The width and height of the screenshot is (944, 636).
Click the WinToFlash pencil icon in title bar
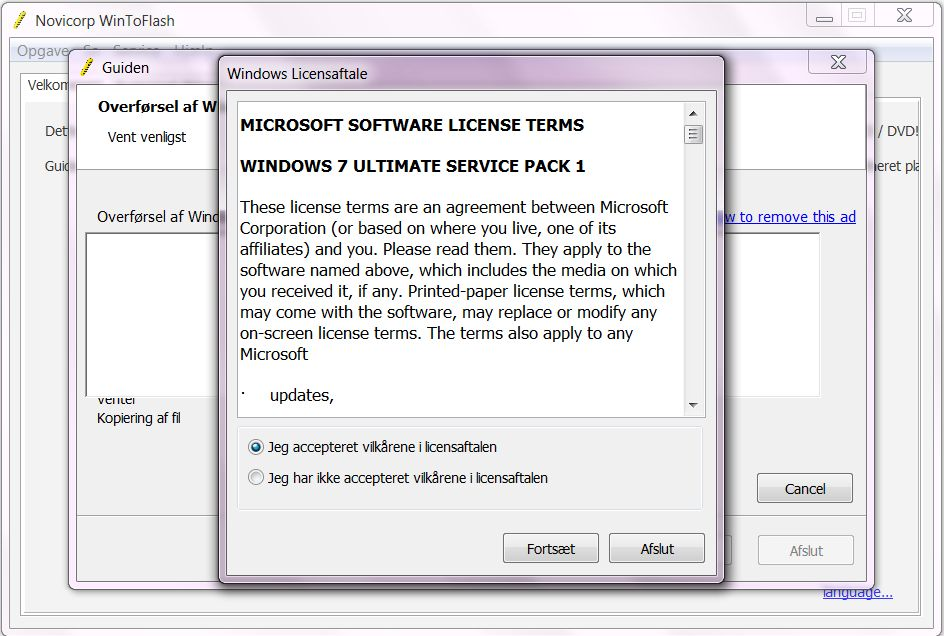(x=20, y=20)
